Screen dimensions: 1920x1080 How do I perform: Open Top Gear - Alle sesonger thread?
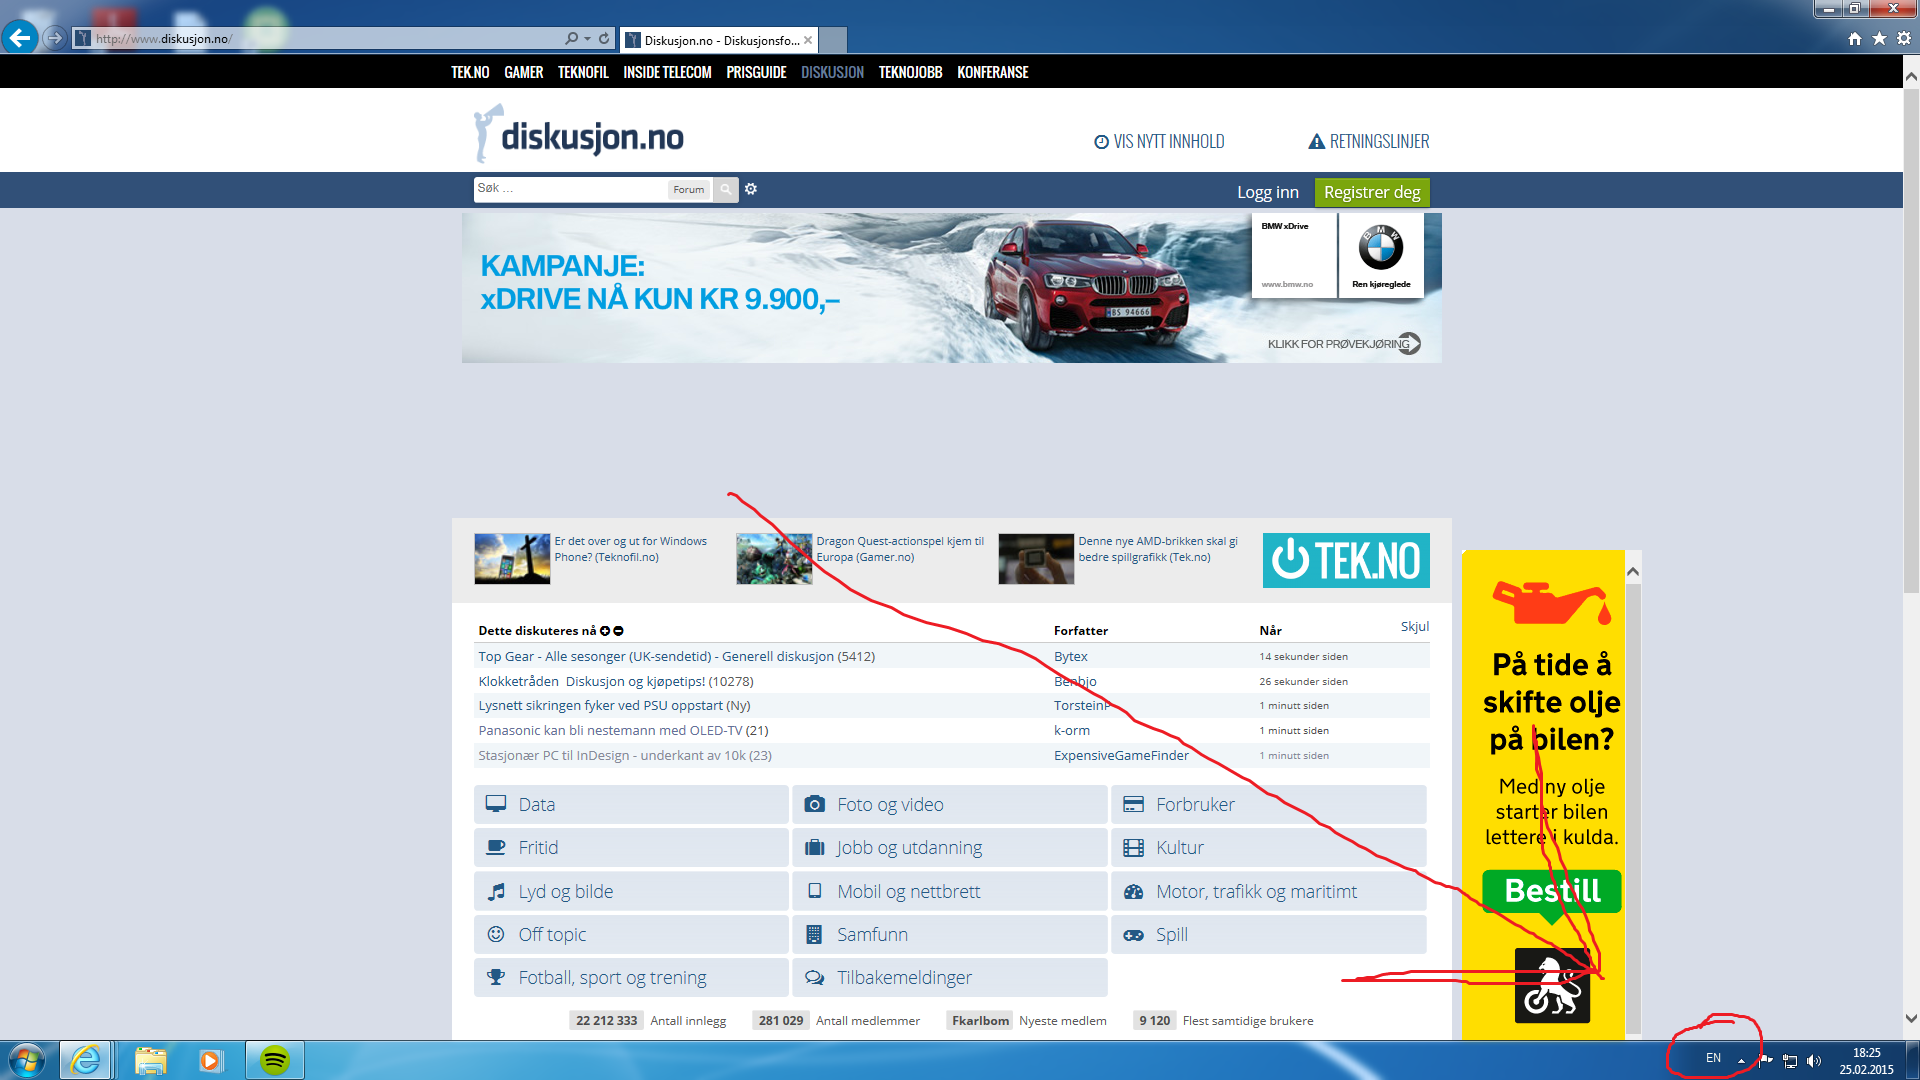(x=676, y=656)
